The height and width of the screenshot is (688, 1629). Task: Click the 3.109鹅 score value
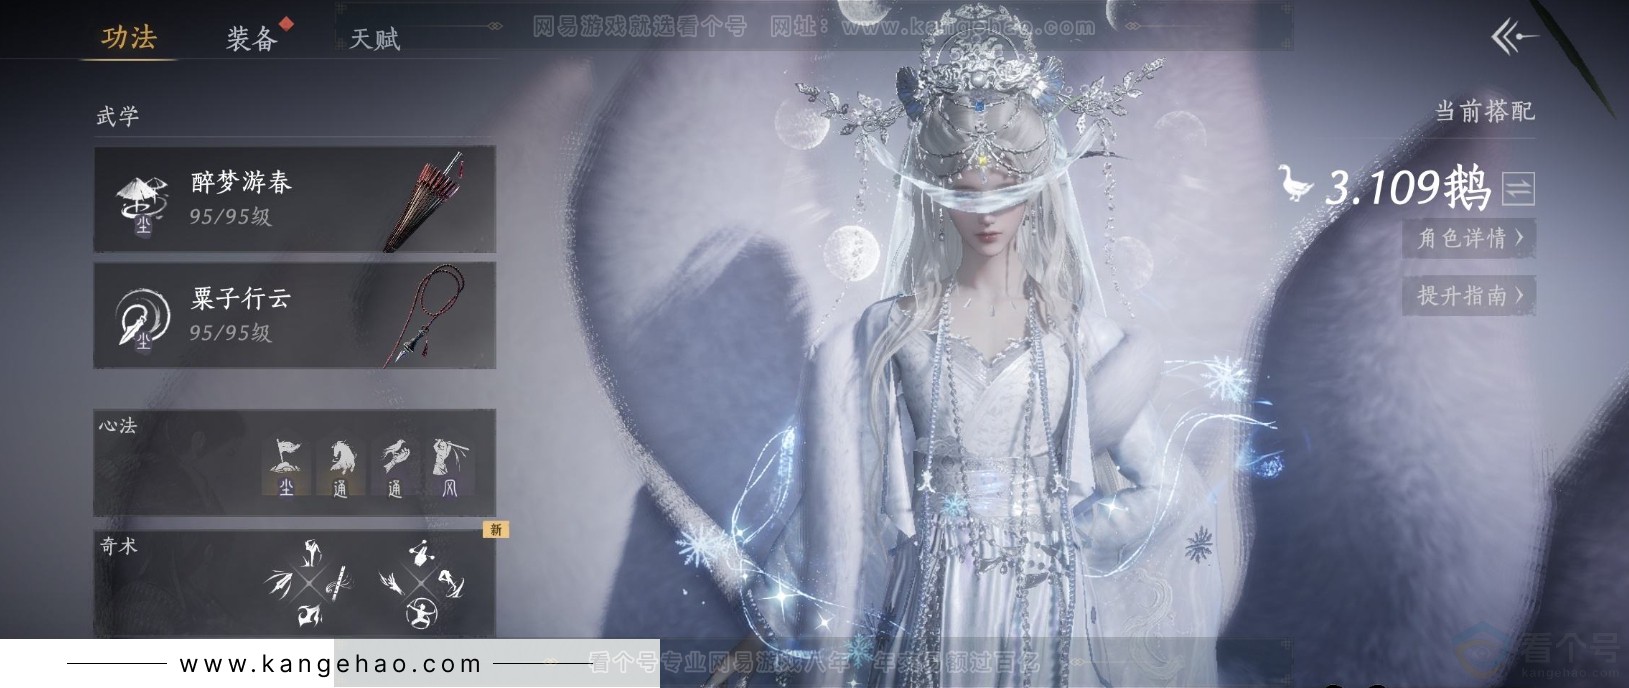[x=1408, y=187]
